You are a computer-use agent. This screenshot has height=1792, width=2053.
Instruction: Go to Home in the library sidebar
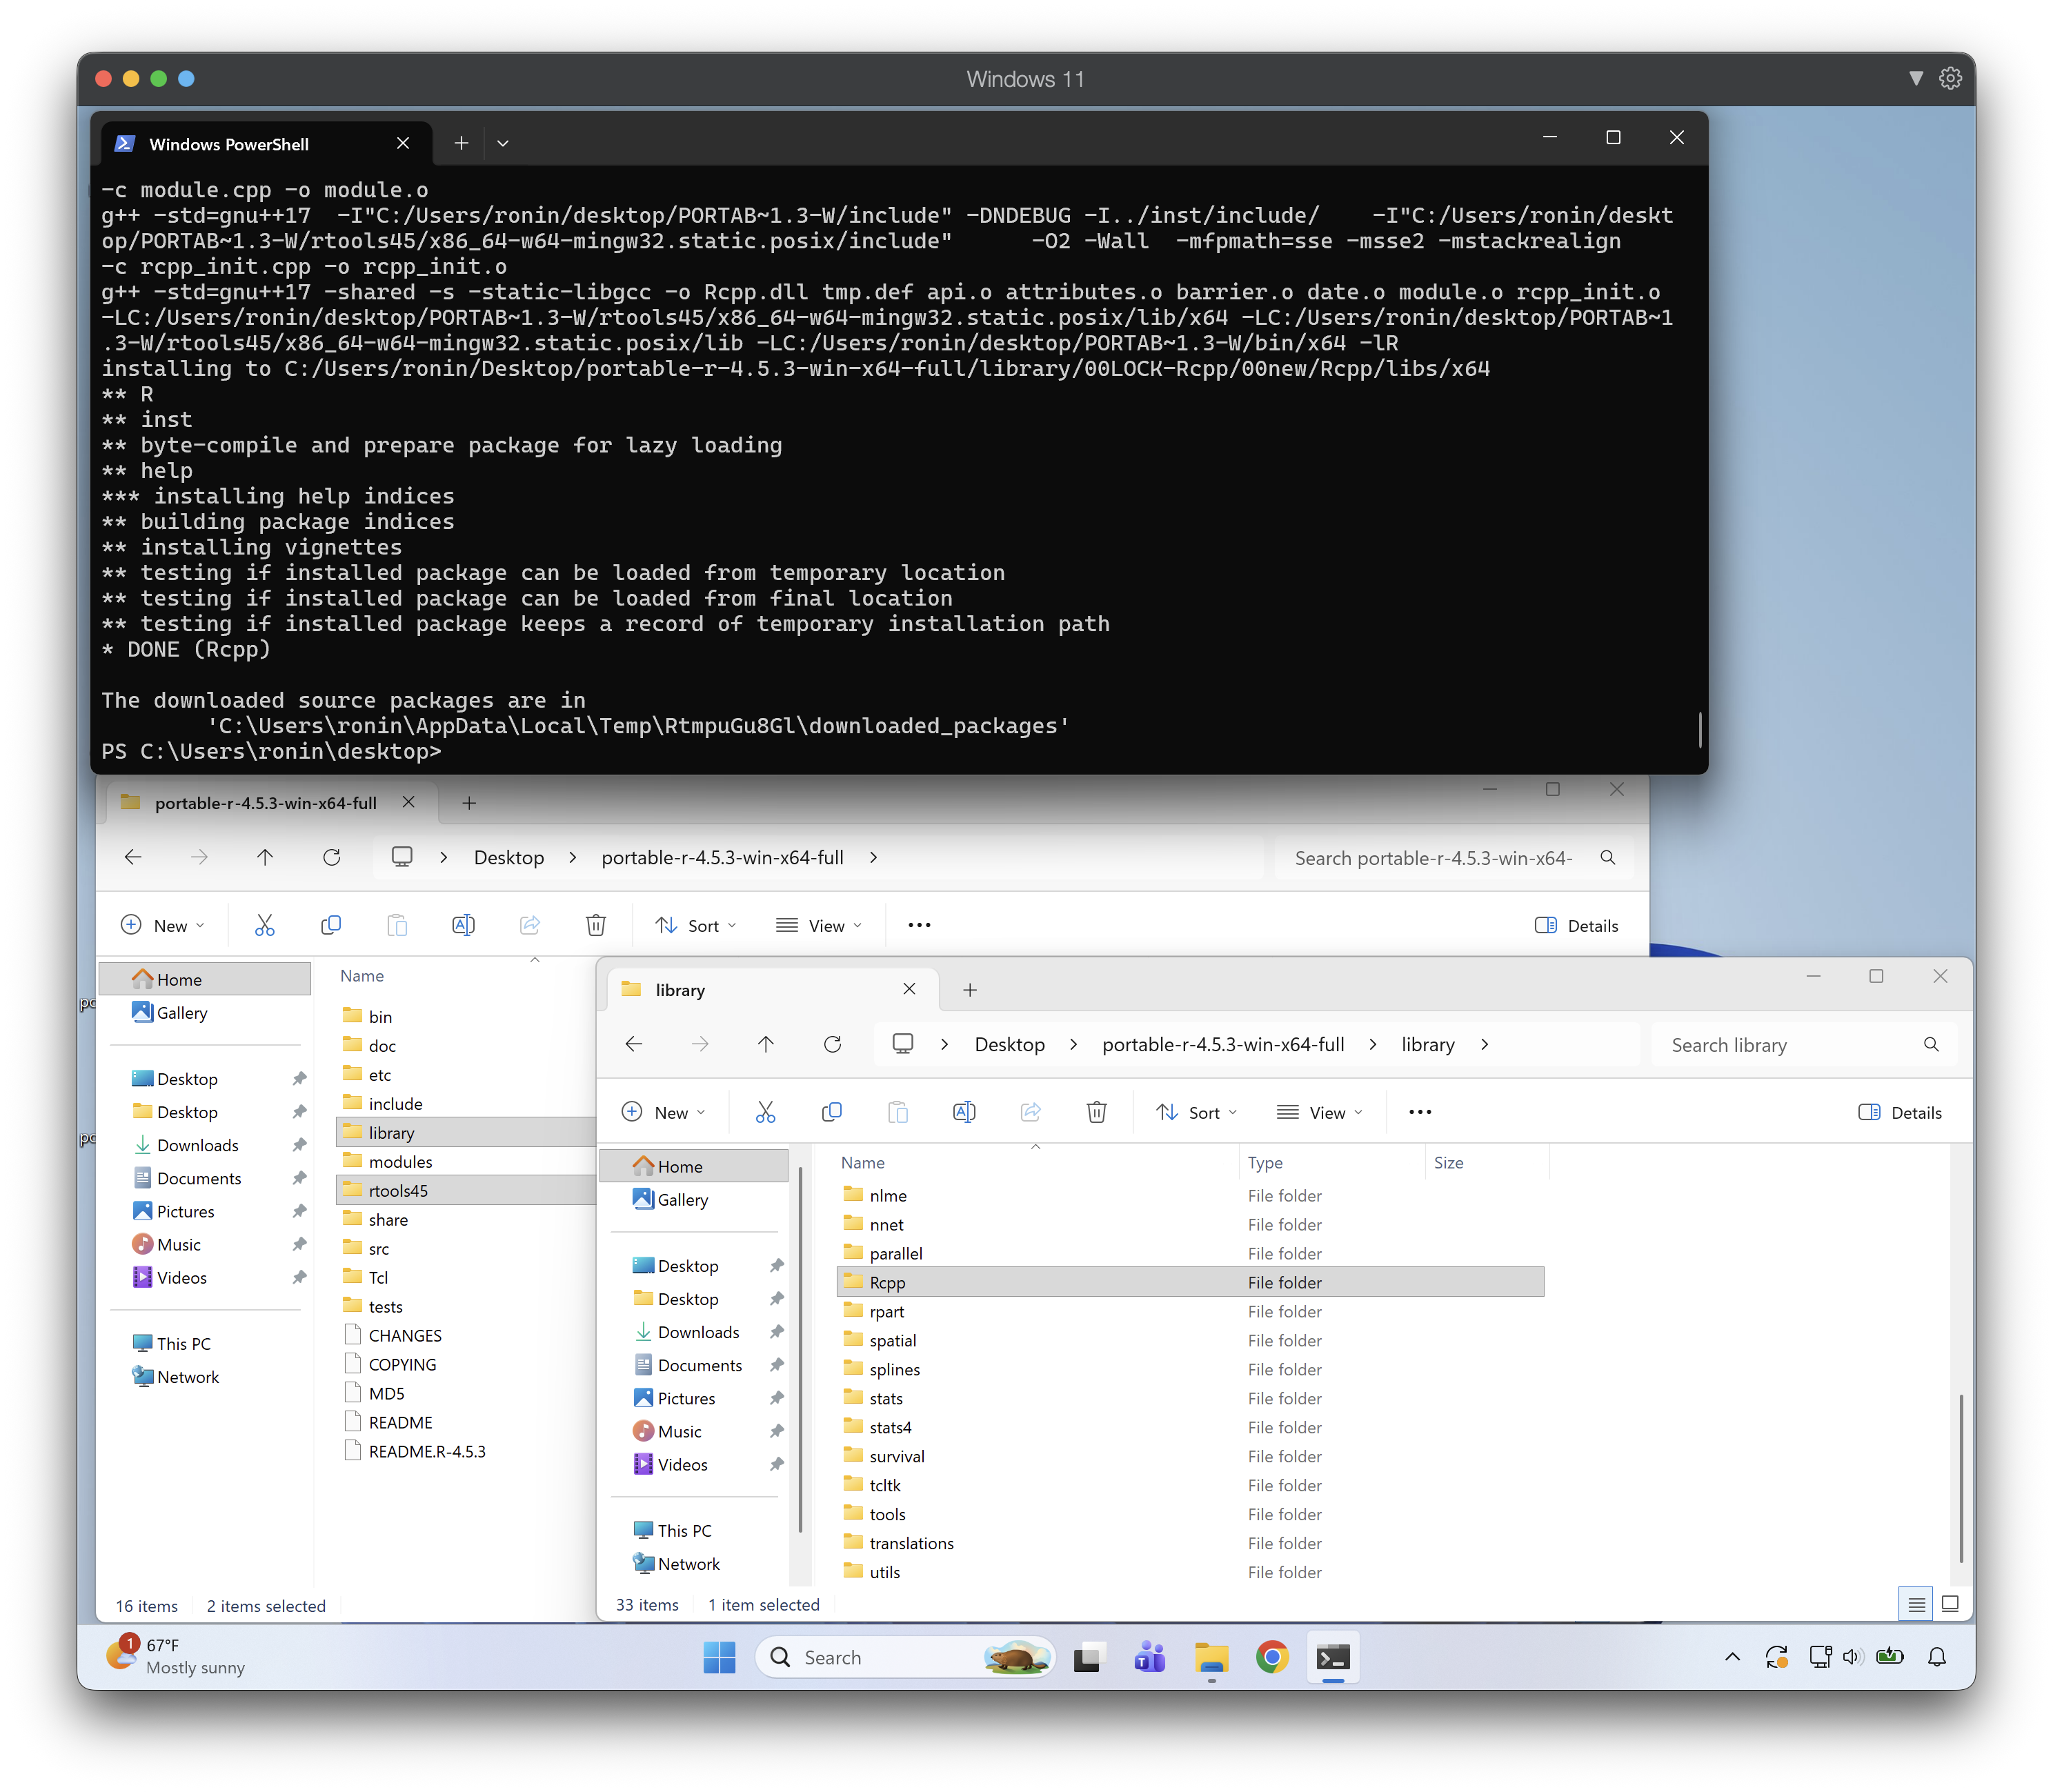681,1165
